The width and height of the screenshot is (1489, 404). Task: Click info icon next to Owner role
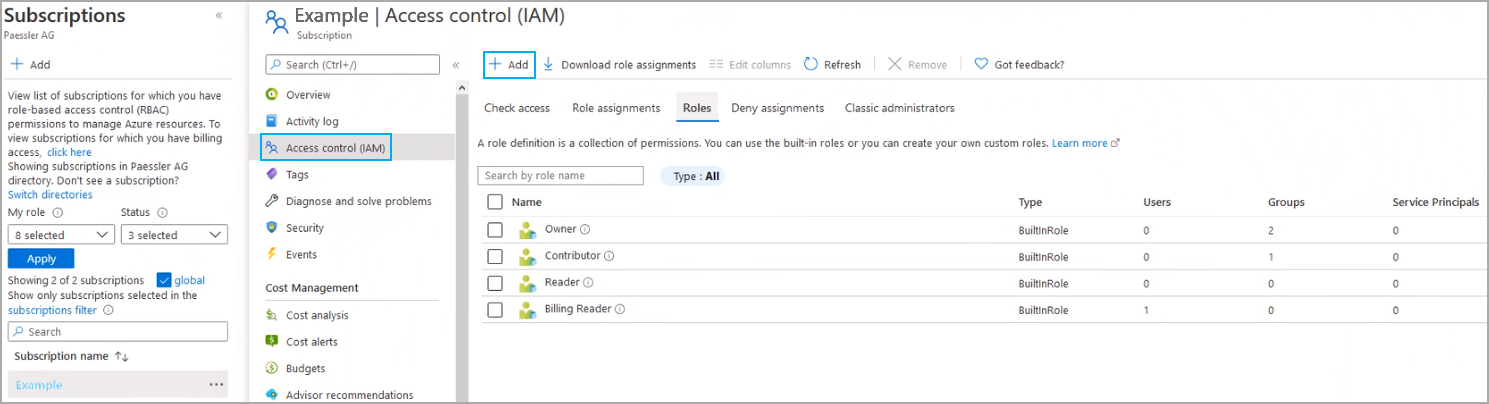click(x=586, y=229)
